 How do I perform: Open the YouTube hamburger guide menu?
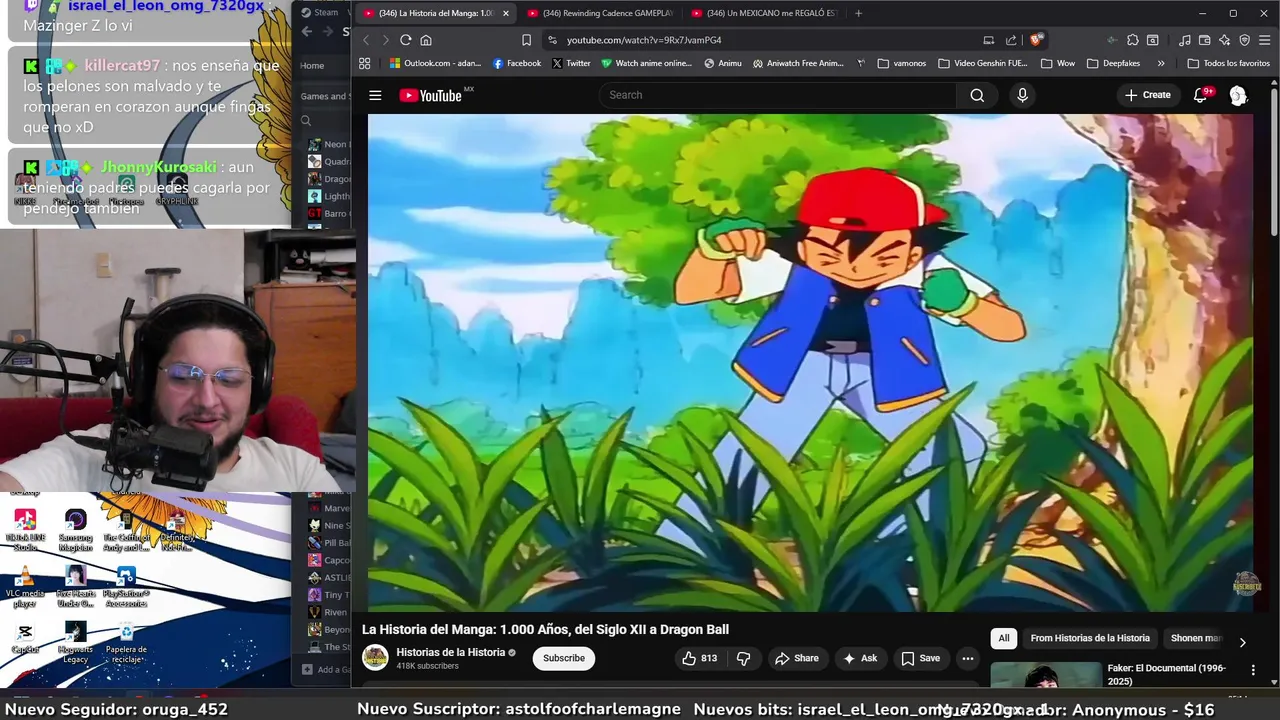click(x=375, y=95)
